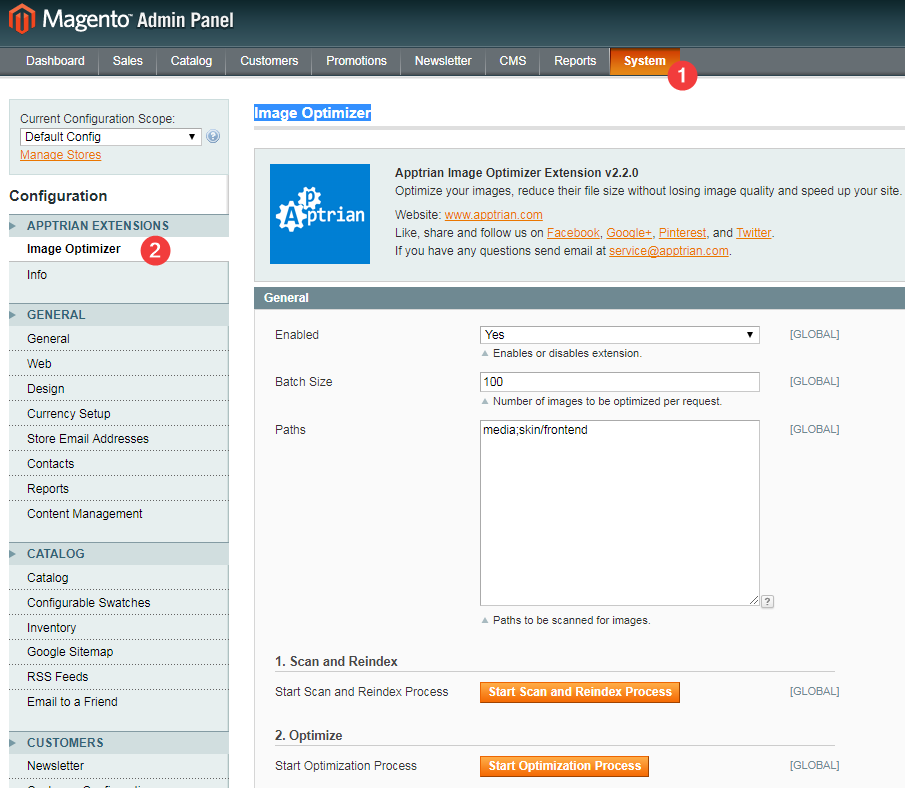Screen dimensions: 905x788
Task: Open the Dashboard menu
Action: (55, 61)
